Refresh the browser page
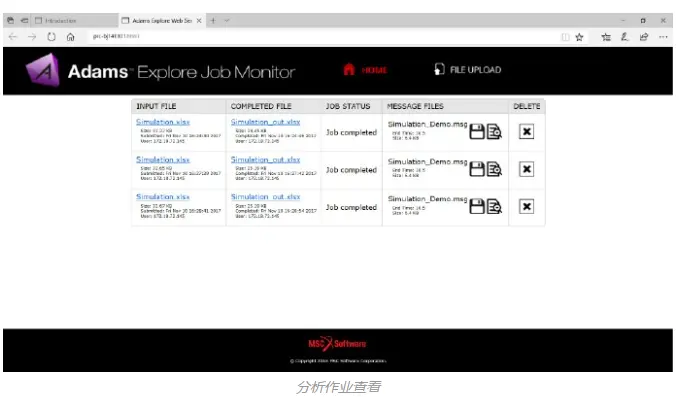The image size is (679, 397). tap(52, 37)
